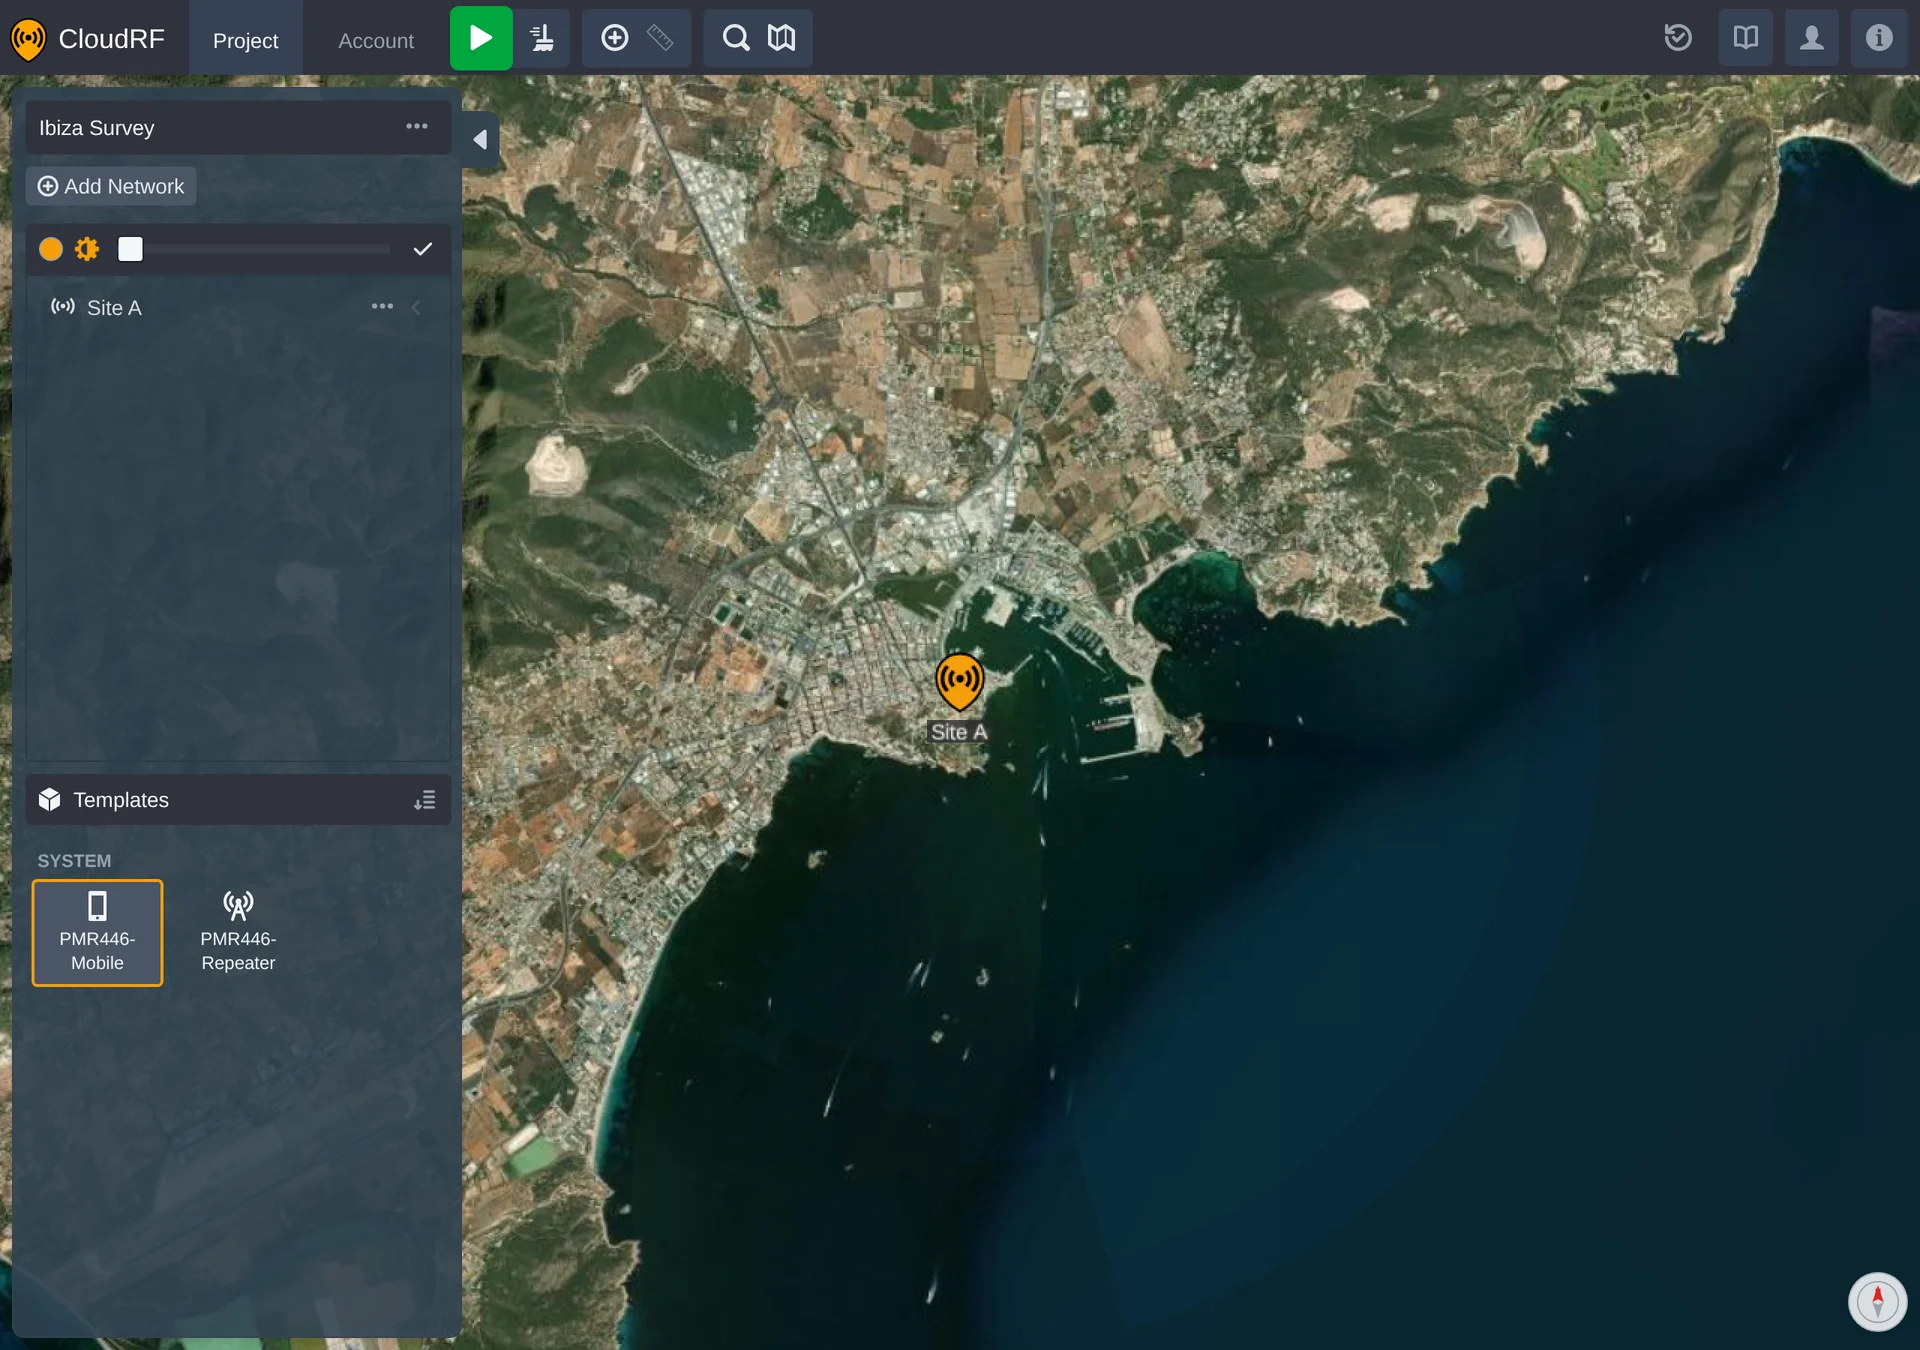Click the Site A map label

tap(958, 732)
